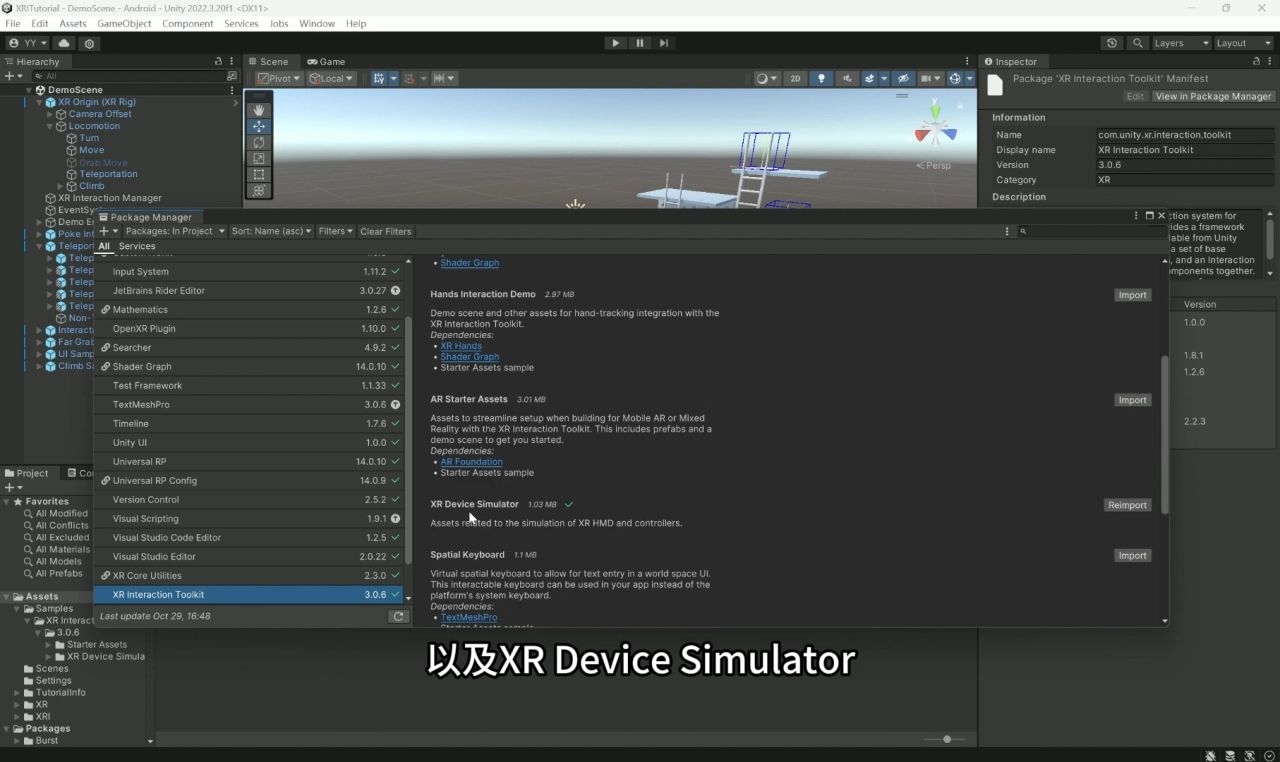This screenshot has width=1280, height=762.
Task: Open the draw mode shading dropdown
Action: click(x=767, y=78)
